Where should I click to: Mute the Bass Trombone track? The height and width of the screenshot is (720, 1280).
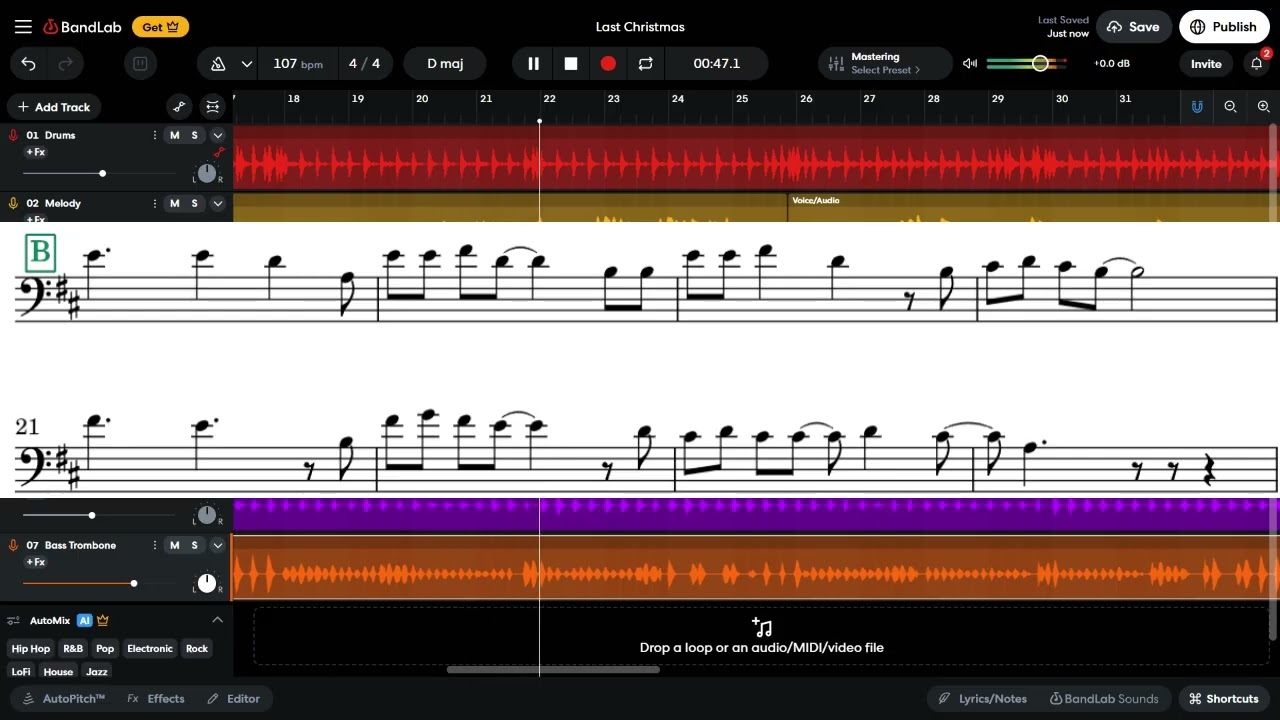[x=174, y=545]
